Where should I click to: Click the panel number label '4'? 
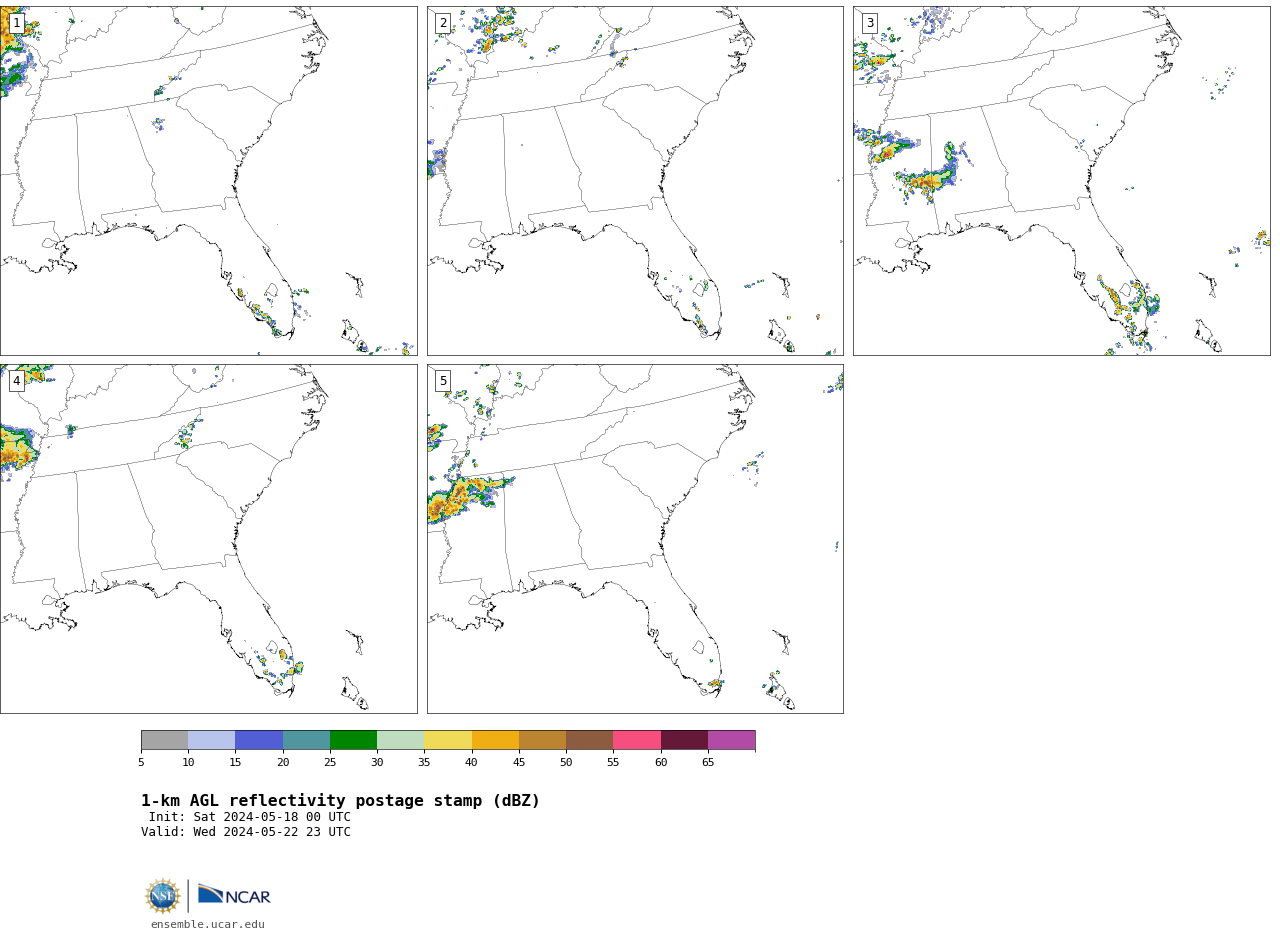(17, 381)
